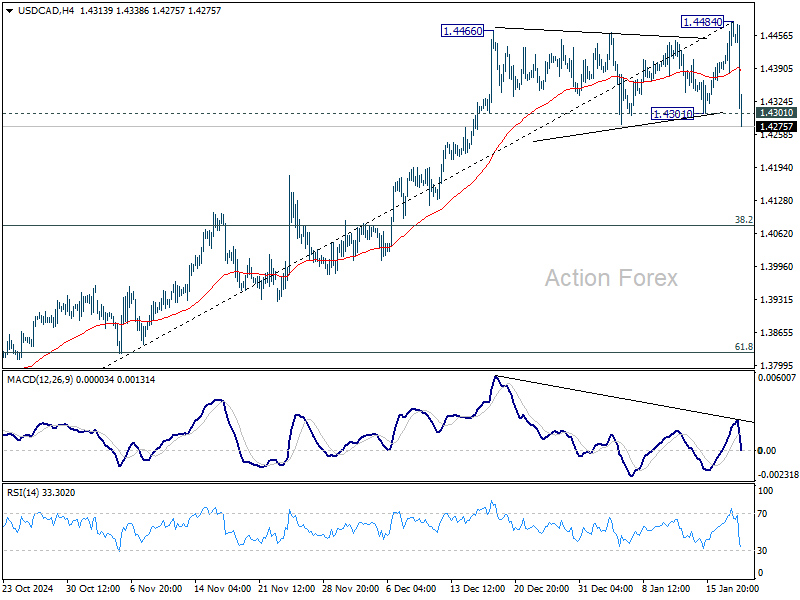The height and width of the screenshot is (600, 800).
Task: Click the MACD -0.002318 scale value
Action: pyautogui.click(x=777, y=475)
